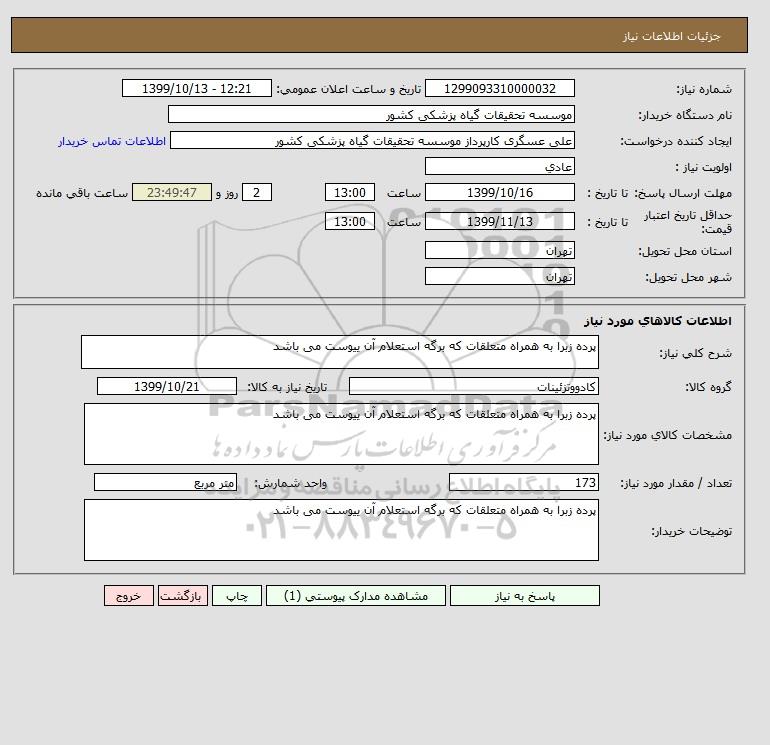Open مشاهده مدارک پیوستی (1) attachments

(356, 596)
